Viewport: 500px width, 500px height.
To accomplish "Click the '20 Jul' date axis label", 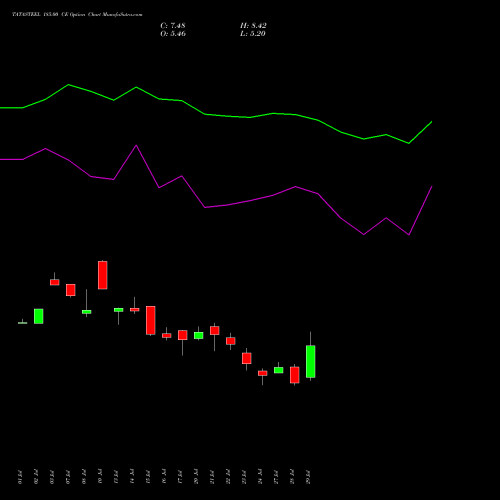I will [196, 477].
